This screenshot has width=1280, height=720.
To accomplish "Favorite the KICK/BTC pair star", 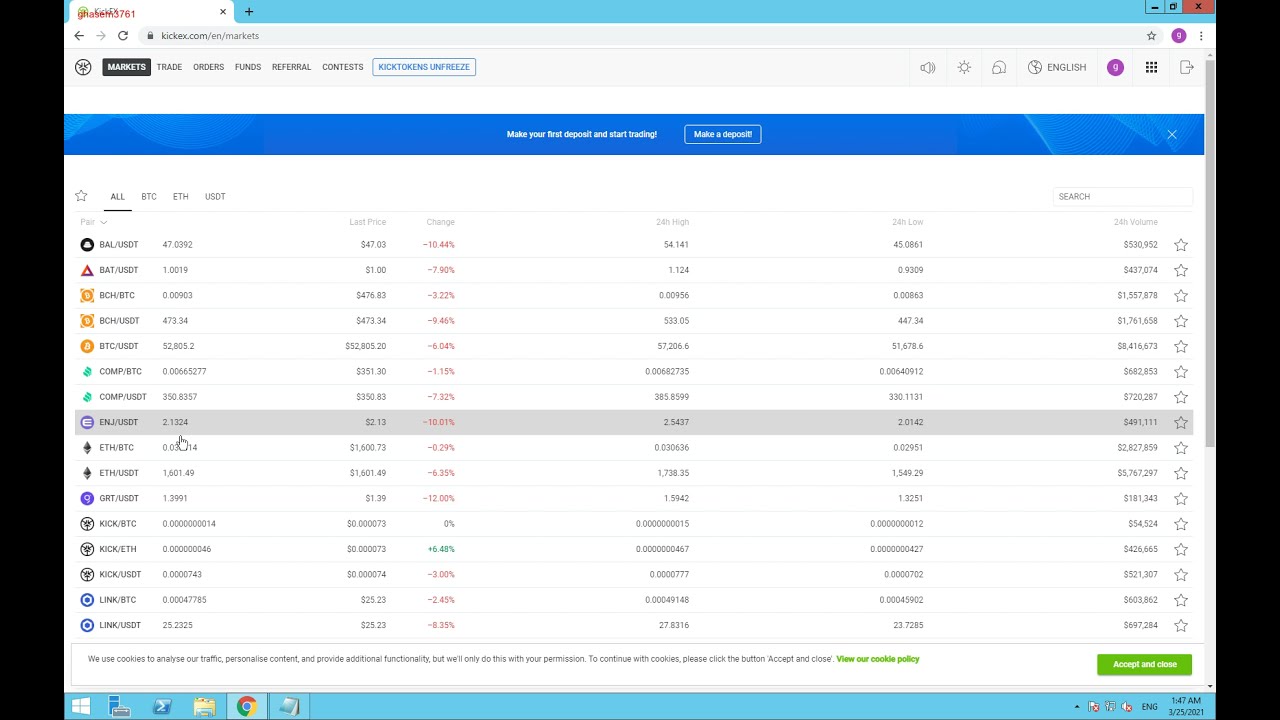I will (1181, 524).
